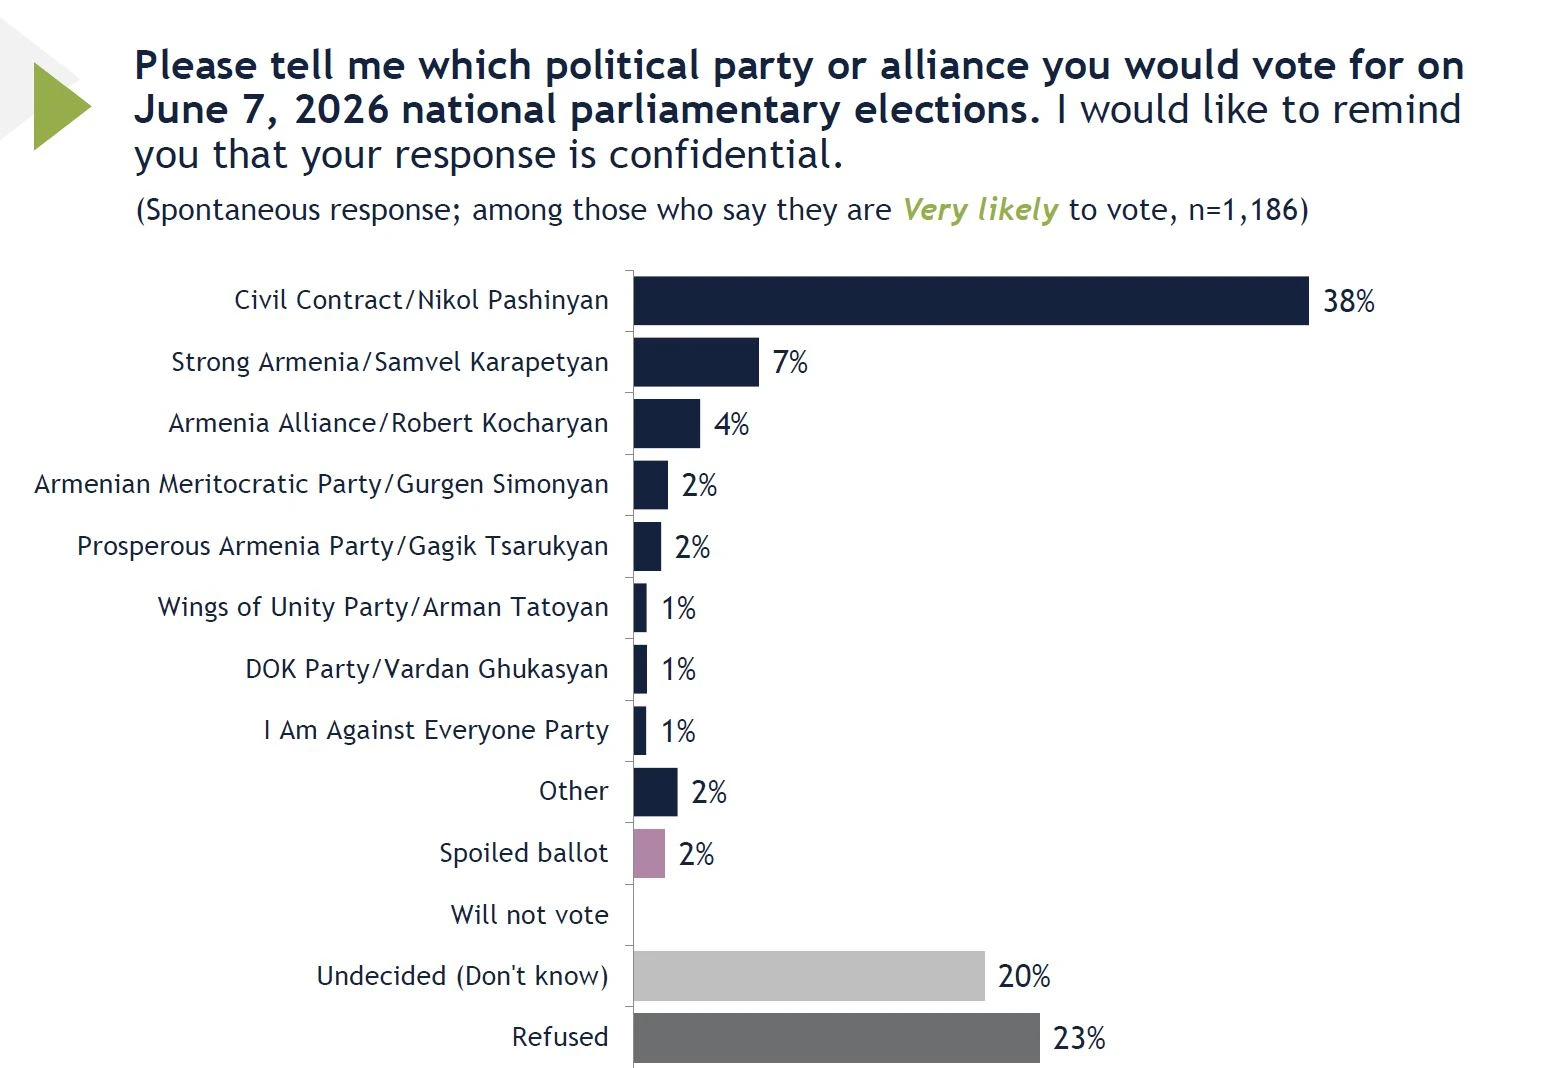The width and height of the screenshot is (1548, 1068).
Task: Click the Civil Contract/Nikol Pashinyan label
Action: (x=421, y=301)
